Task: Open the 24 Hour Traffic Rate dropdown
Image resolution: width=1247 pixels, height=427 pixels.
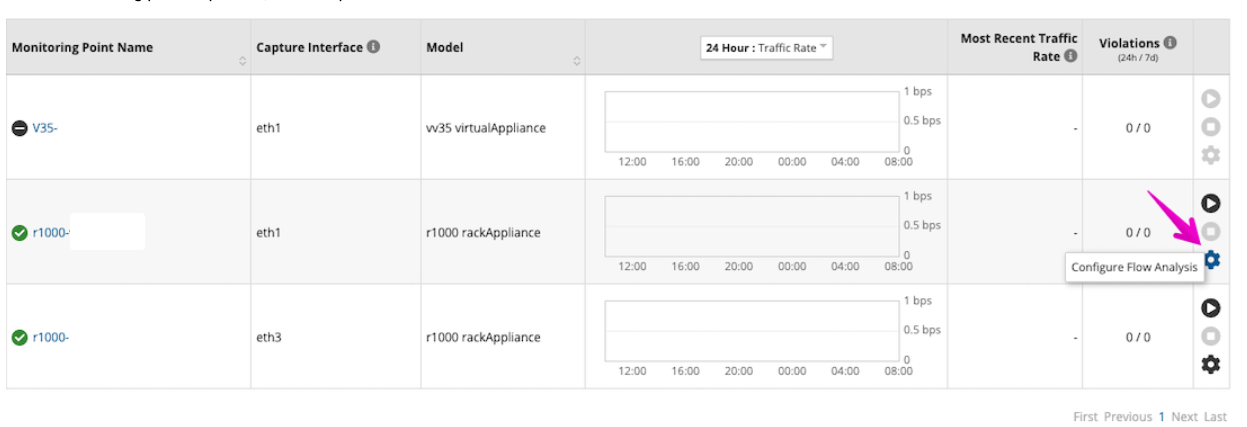Action: (x=767, y=48)
